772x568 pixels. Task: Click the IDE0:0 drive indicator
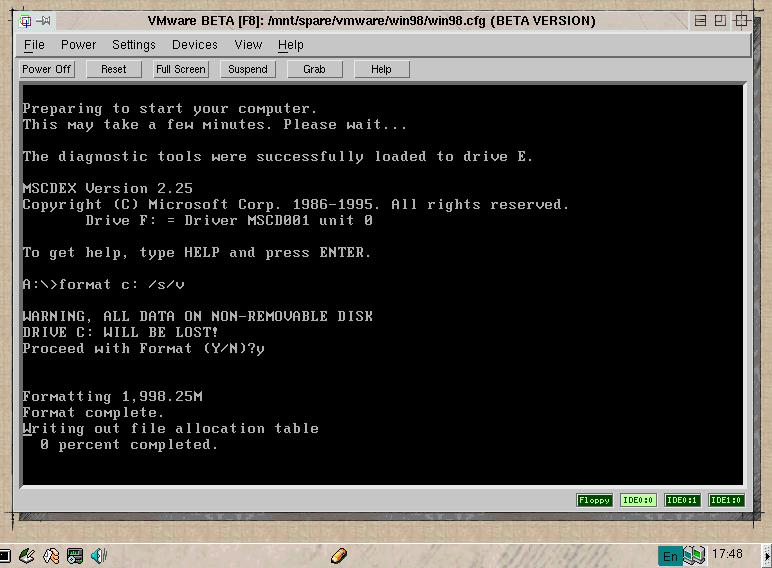638,500
